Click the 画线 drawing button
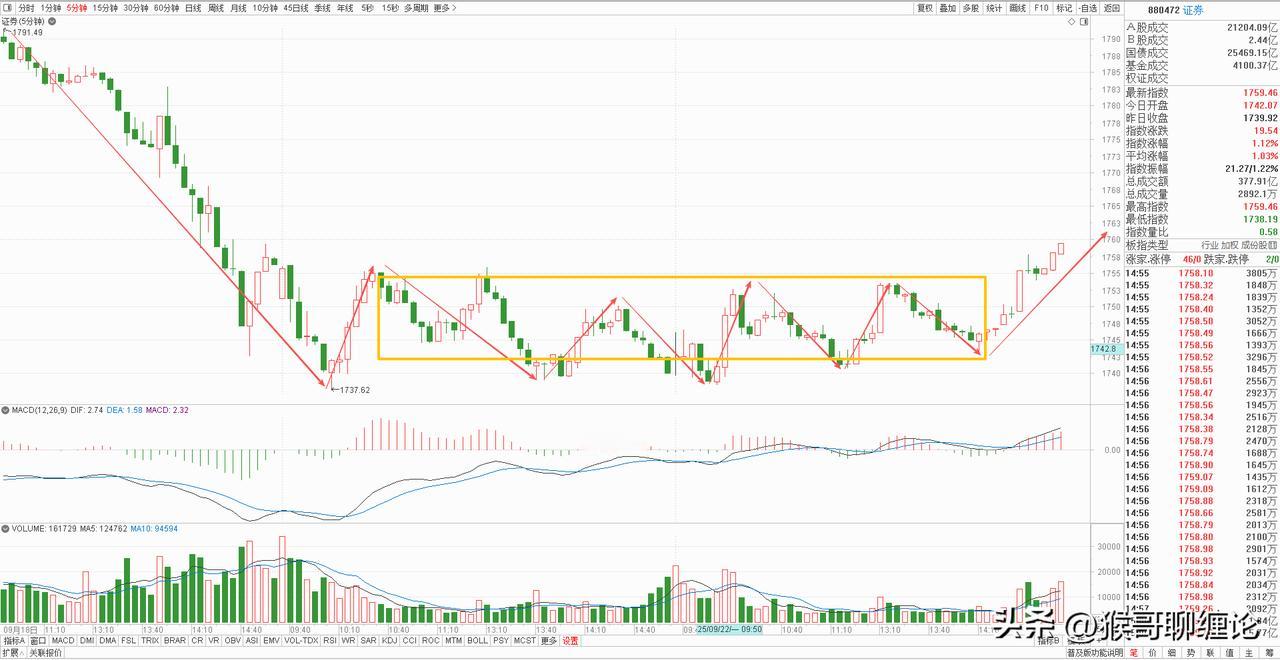The width and height of the screenshot is (1280, 660). pyautogui.click(x=1017, y=8)
